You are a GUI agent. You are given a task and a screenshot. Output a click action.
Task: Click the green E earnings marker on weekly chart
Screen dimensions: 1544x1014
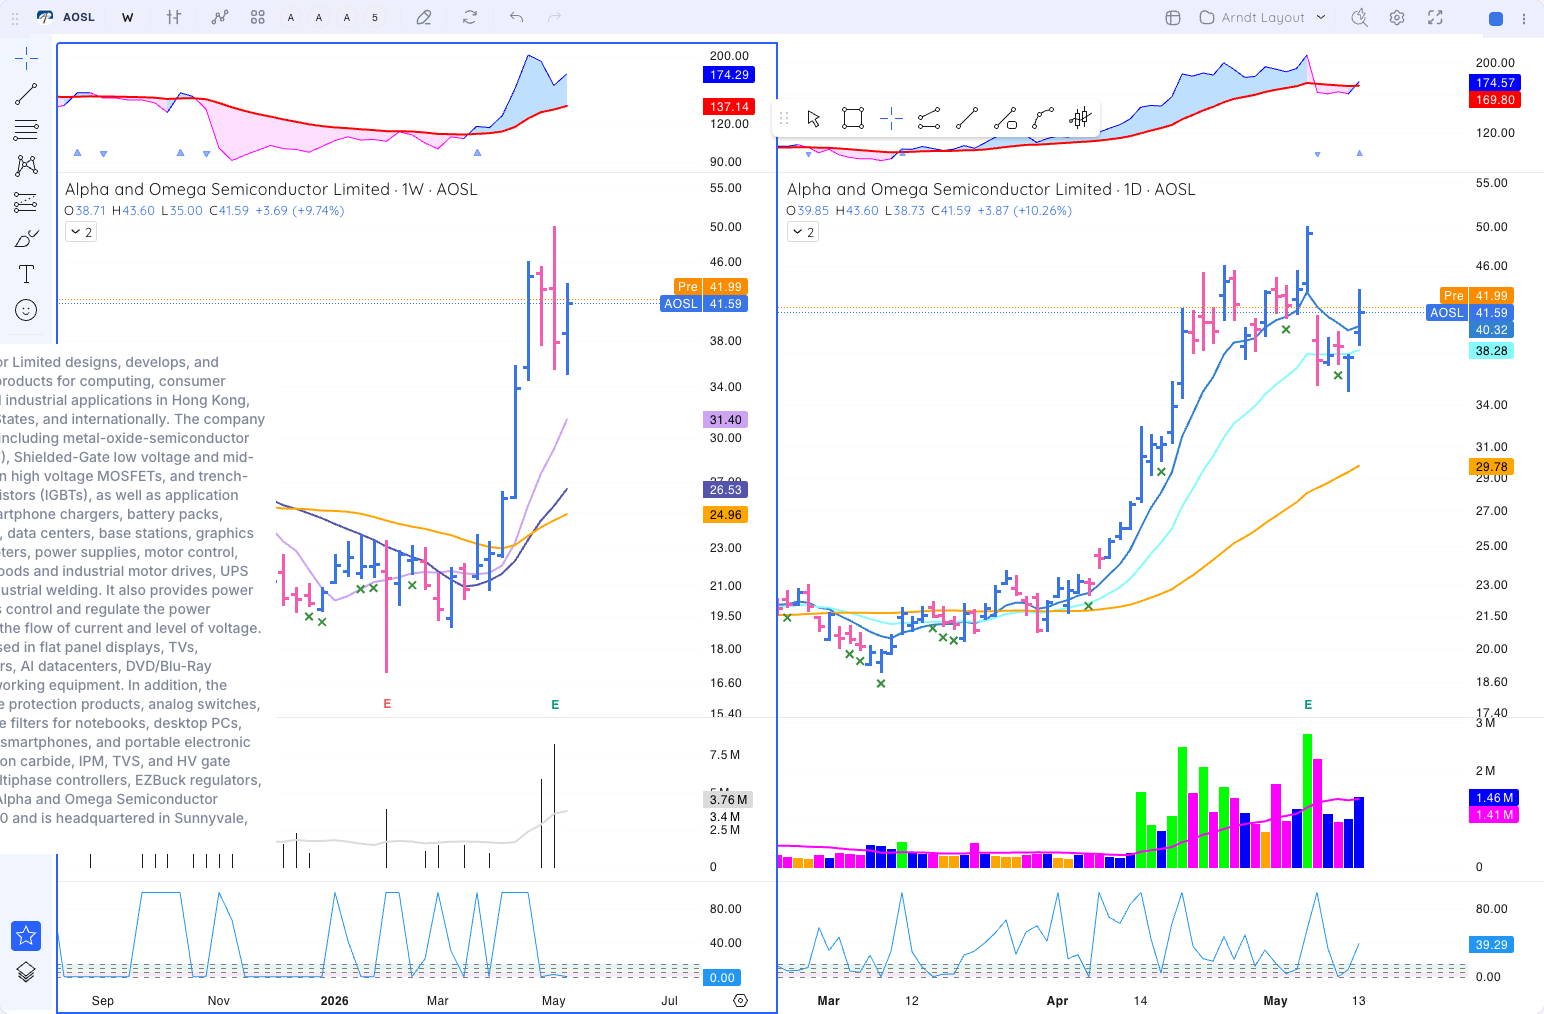555,705
